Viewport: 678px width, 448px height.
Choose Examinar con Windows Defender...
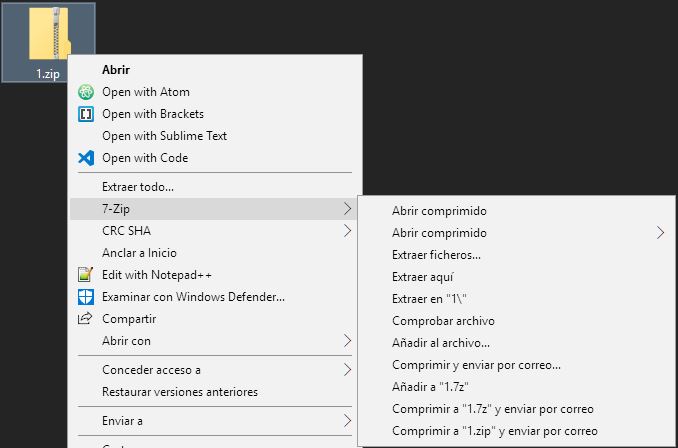click(x=215, y=297)
